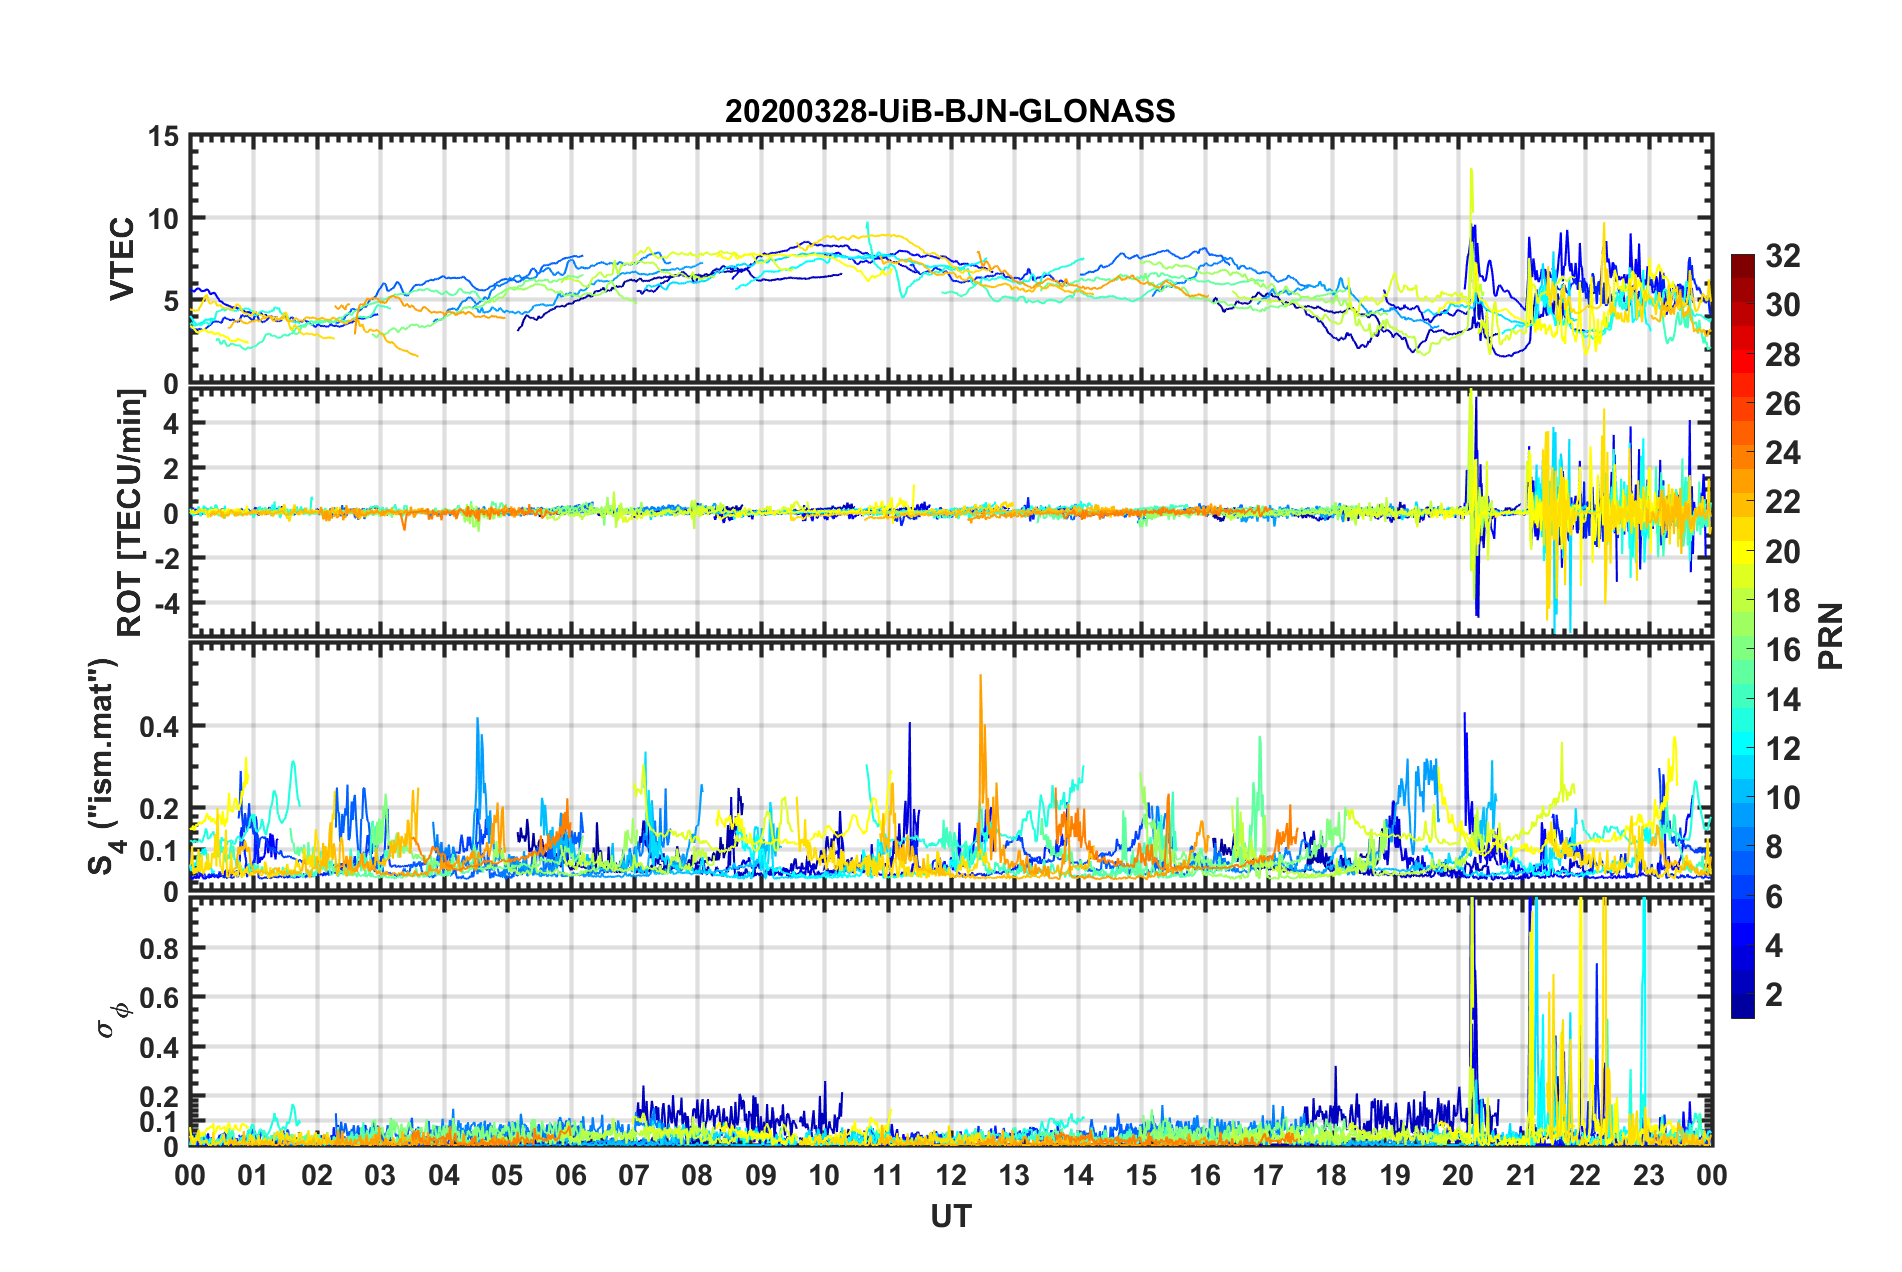Click the colorbar tick label 28
Viewport: 1902px width, 1272px height.
tap(1783, 355)
